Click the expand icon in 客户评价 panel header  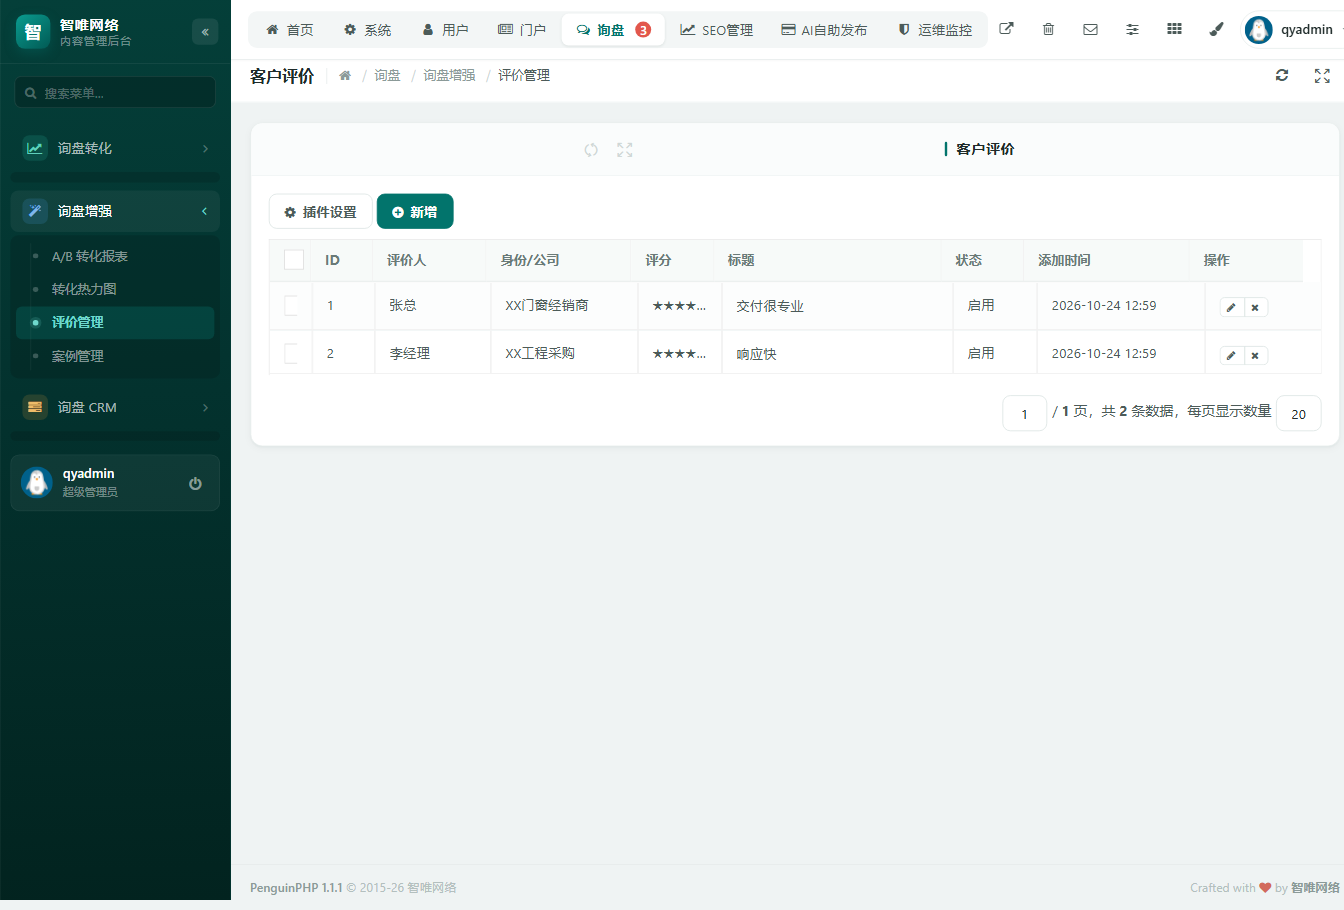click(625, 149)
